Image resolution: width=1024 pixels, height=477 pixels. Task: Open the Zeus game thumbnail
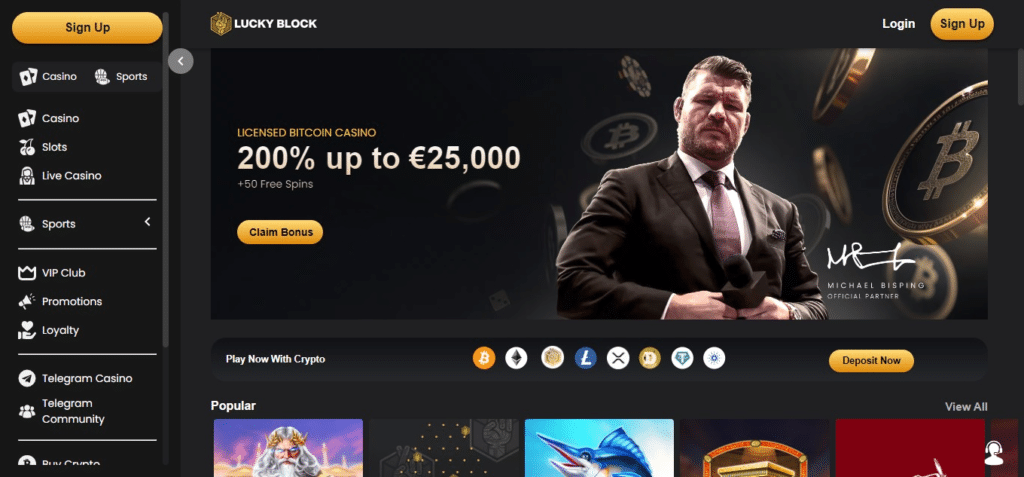[x=289, y=448]
